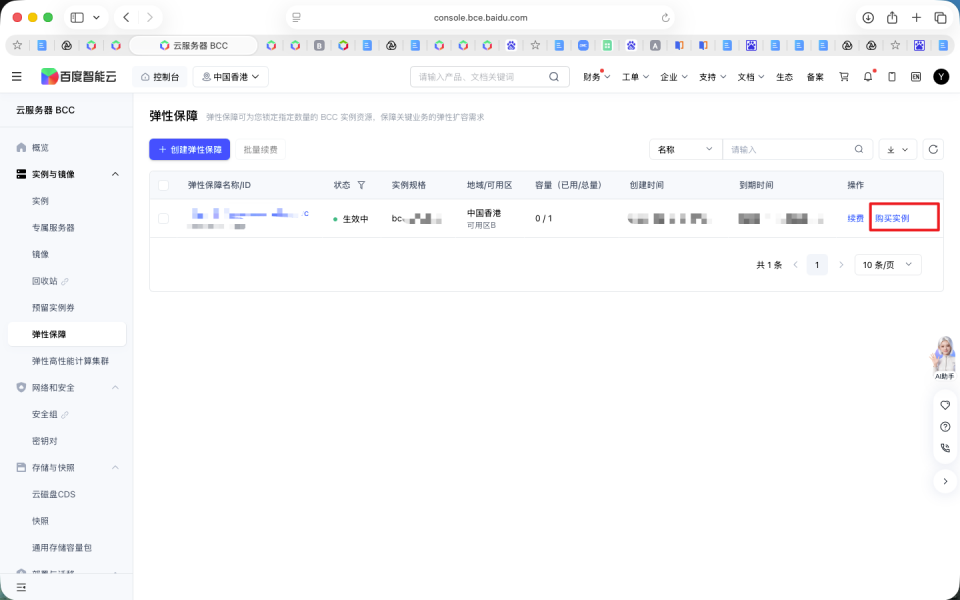The width and height of the screenshot is (960, 600).
Task: Open 备案 in the header
Action: pos(815,77)
